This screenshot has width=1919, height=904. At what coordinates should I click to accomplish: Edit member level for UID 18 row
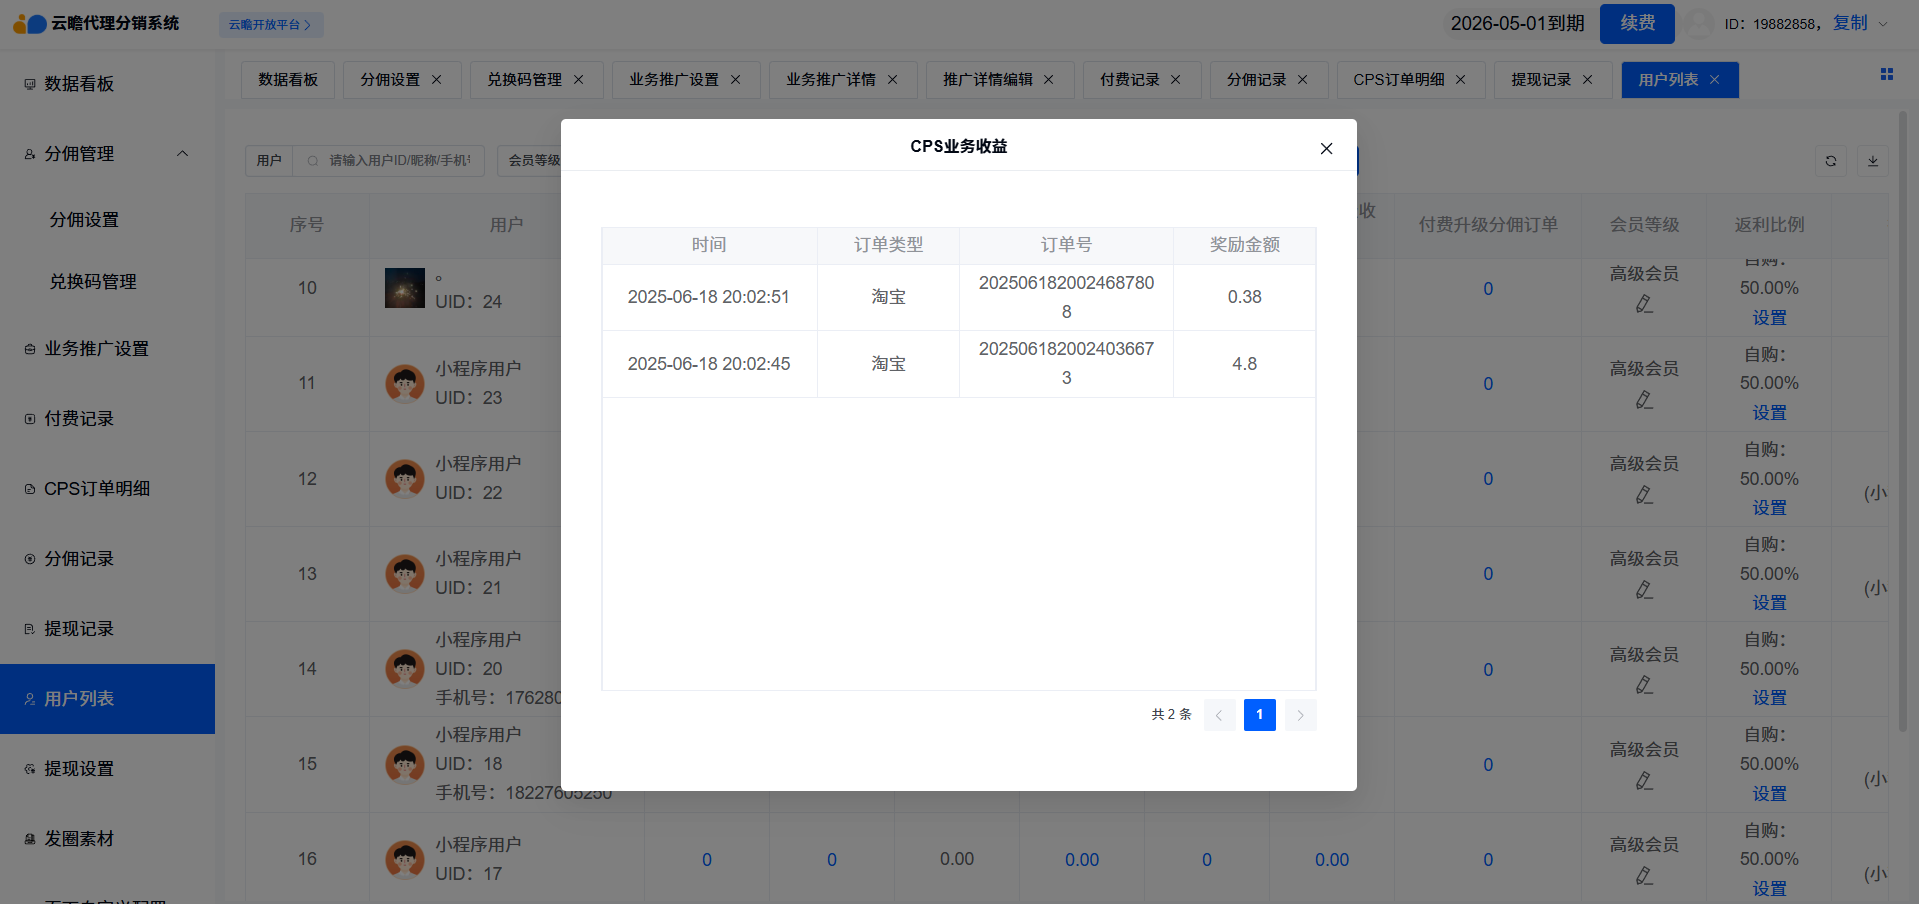coord(1644,781)
